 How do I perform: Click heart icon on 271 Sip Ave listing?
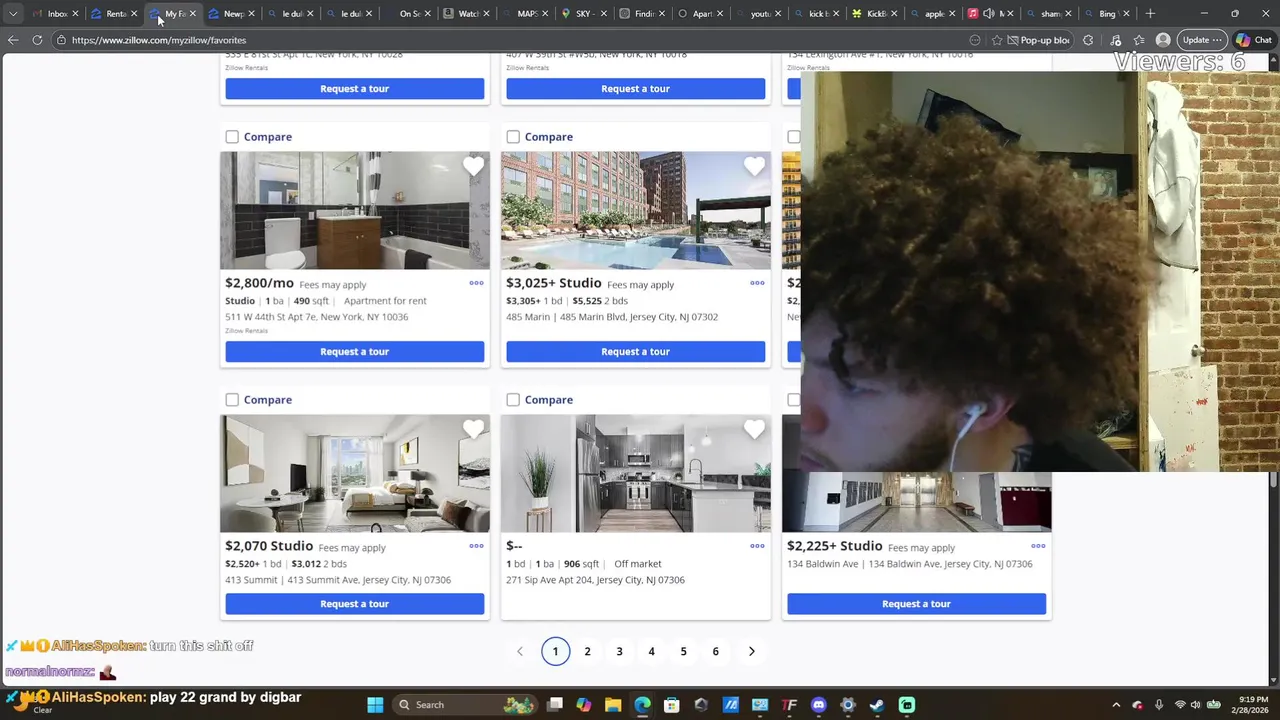[754, 430]
